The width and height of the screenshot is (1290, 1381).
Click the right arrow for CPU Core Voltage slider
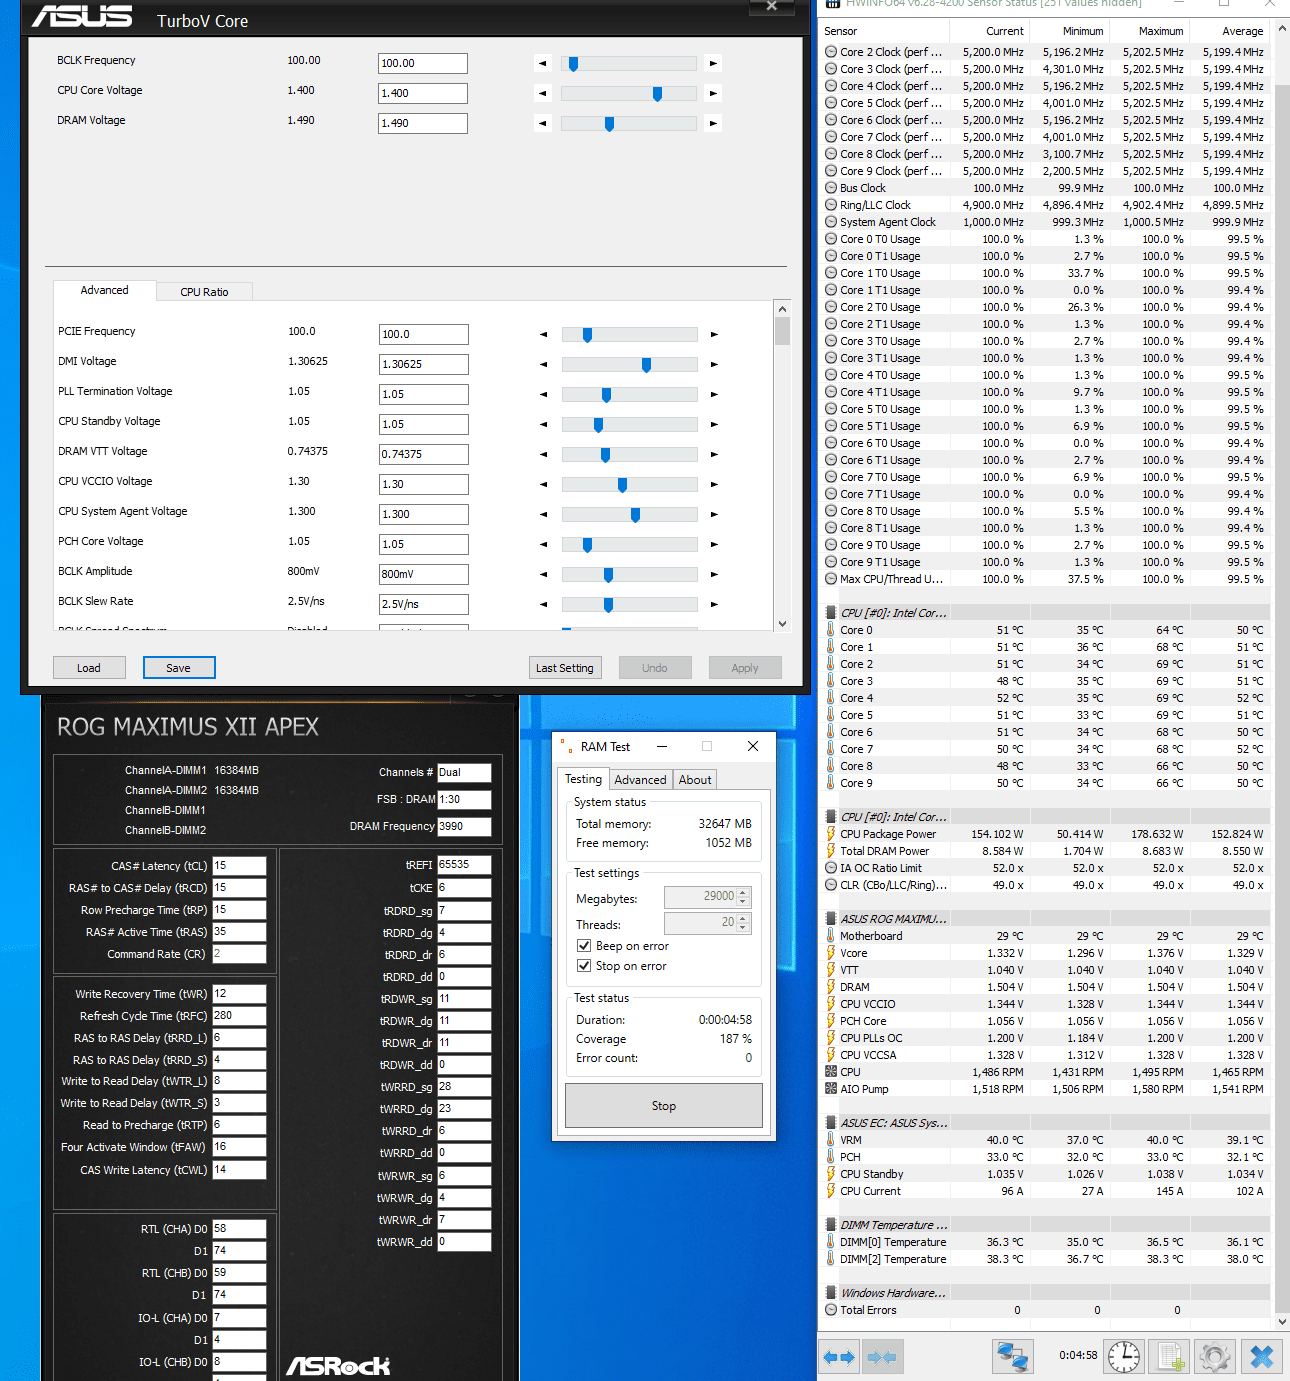713,93
